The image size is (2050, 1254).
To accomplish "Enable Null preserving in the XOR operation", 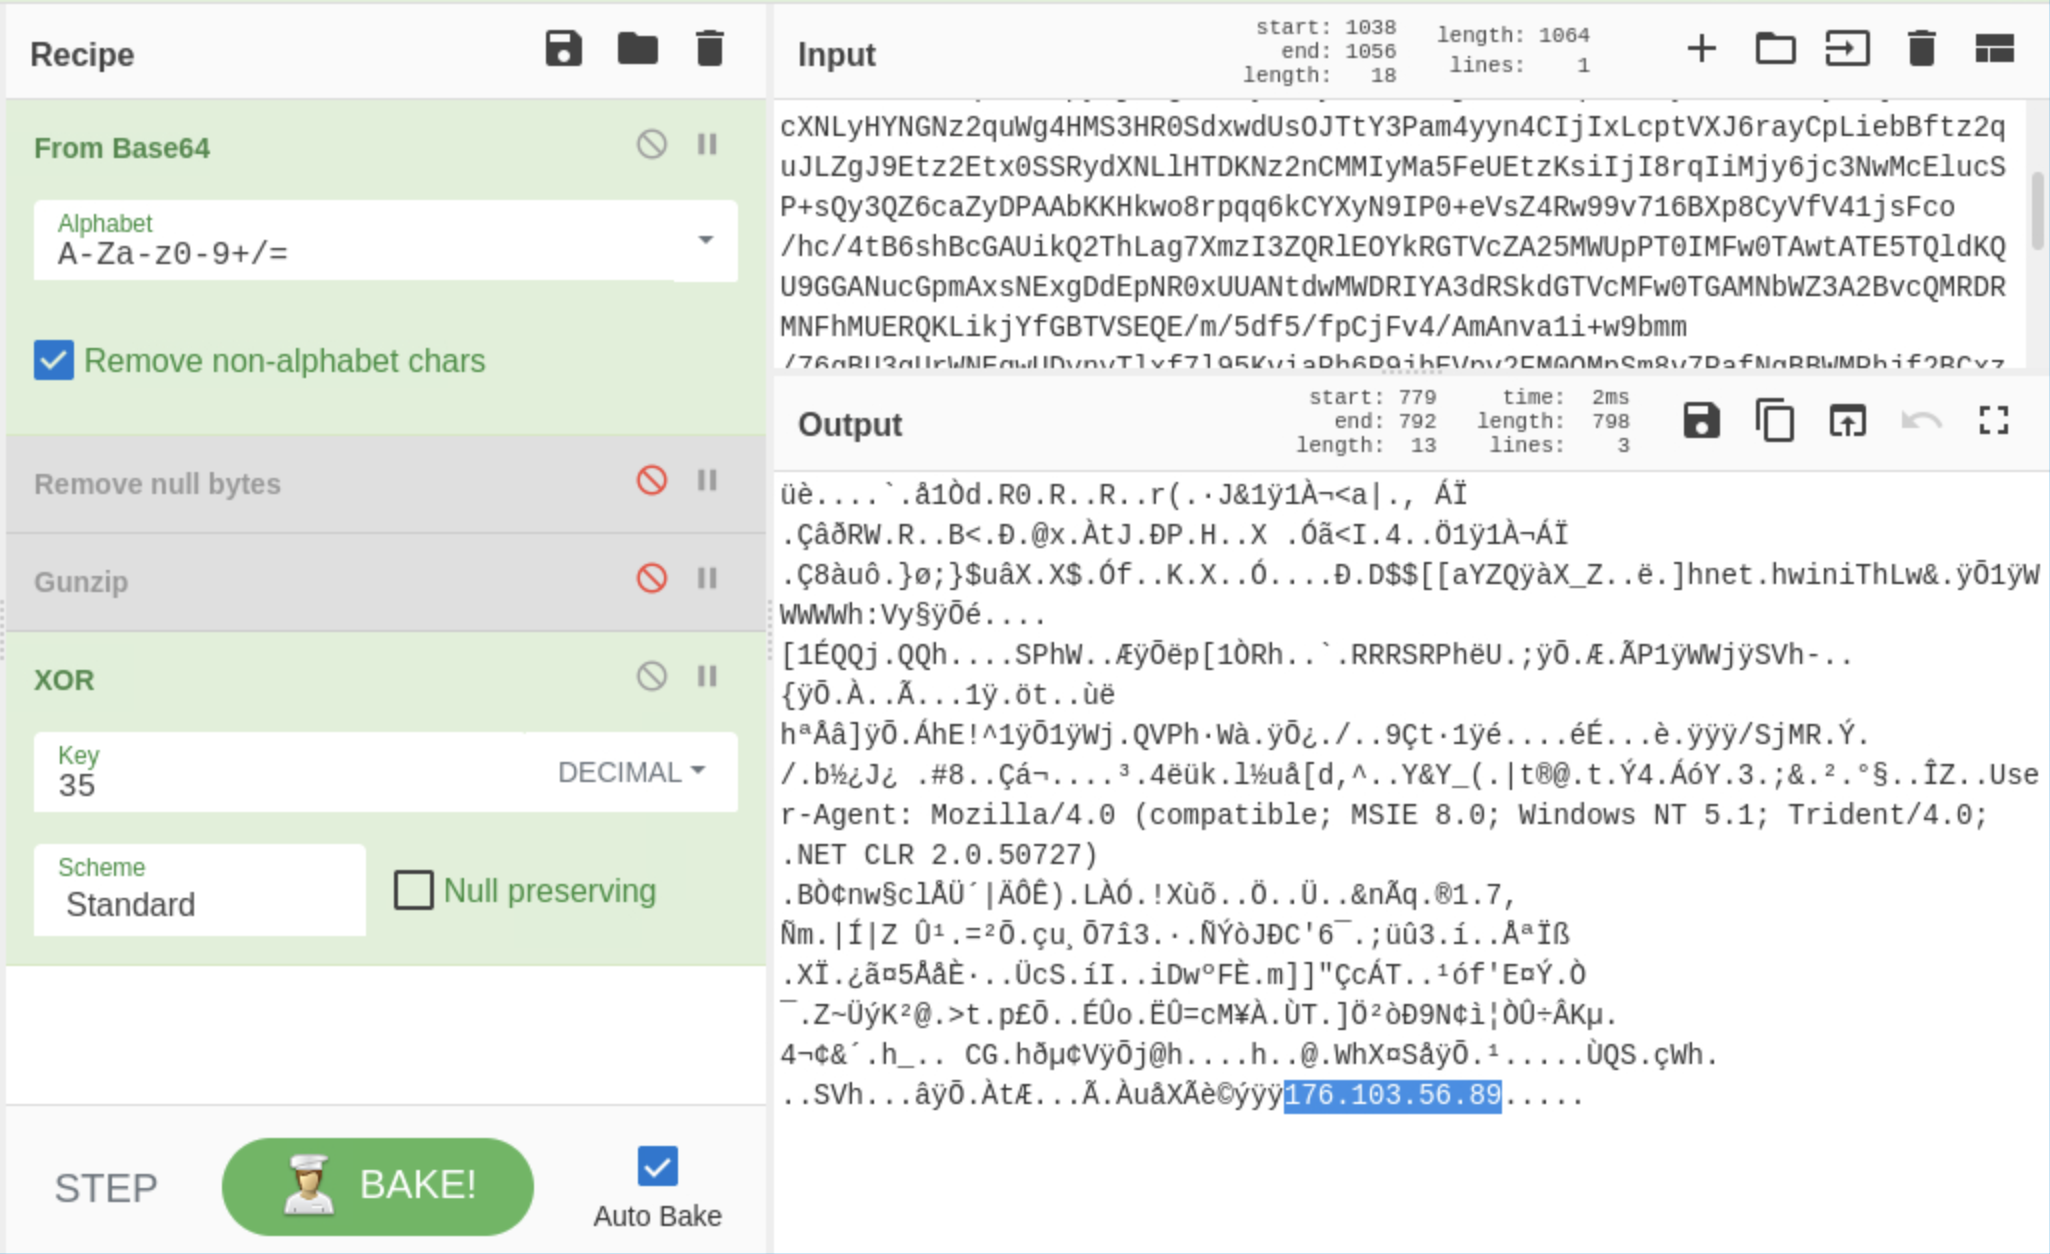I will pyautogui.click(x=413, y=890).
